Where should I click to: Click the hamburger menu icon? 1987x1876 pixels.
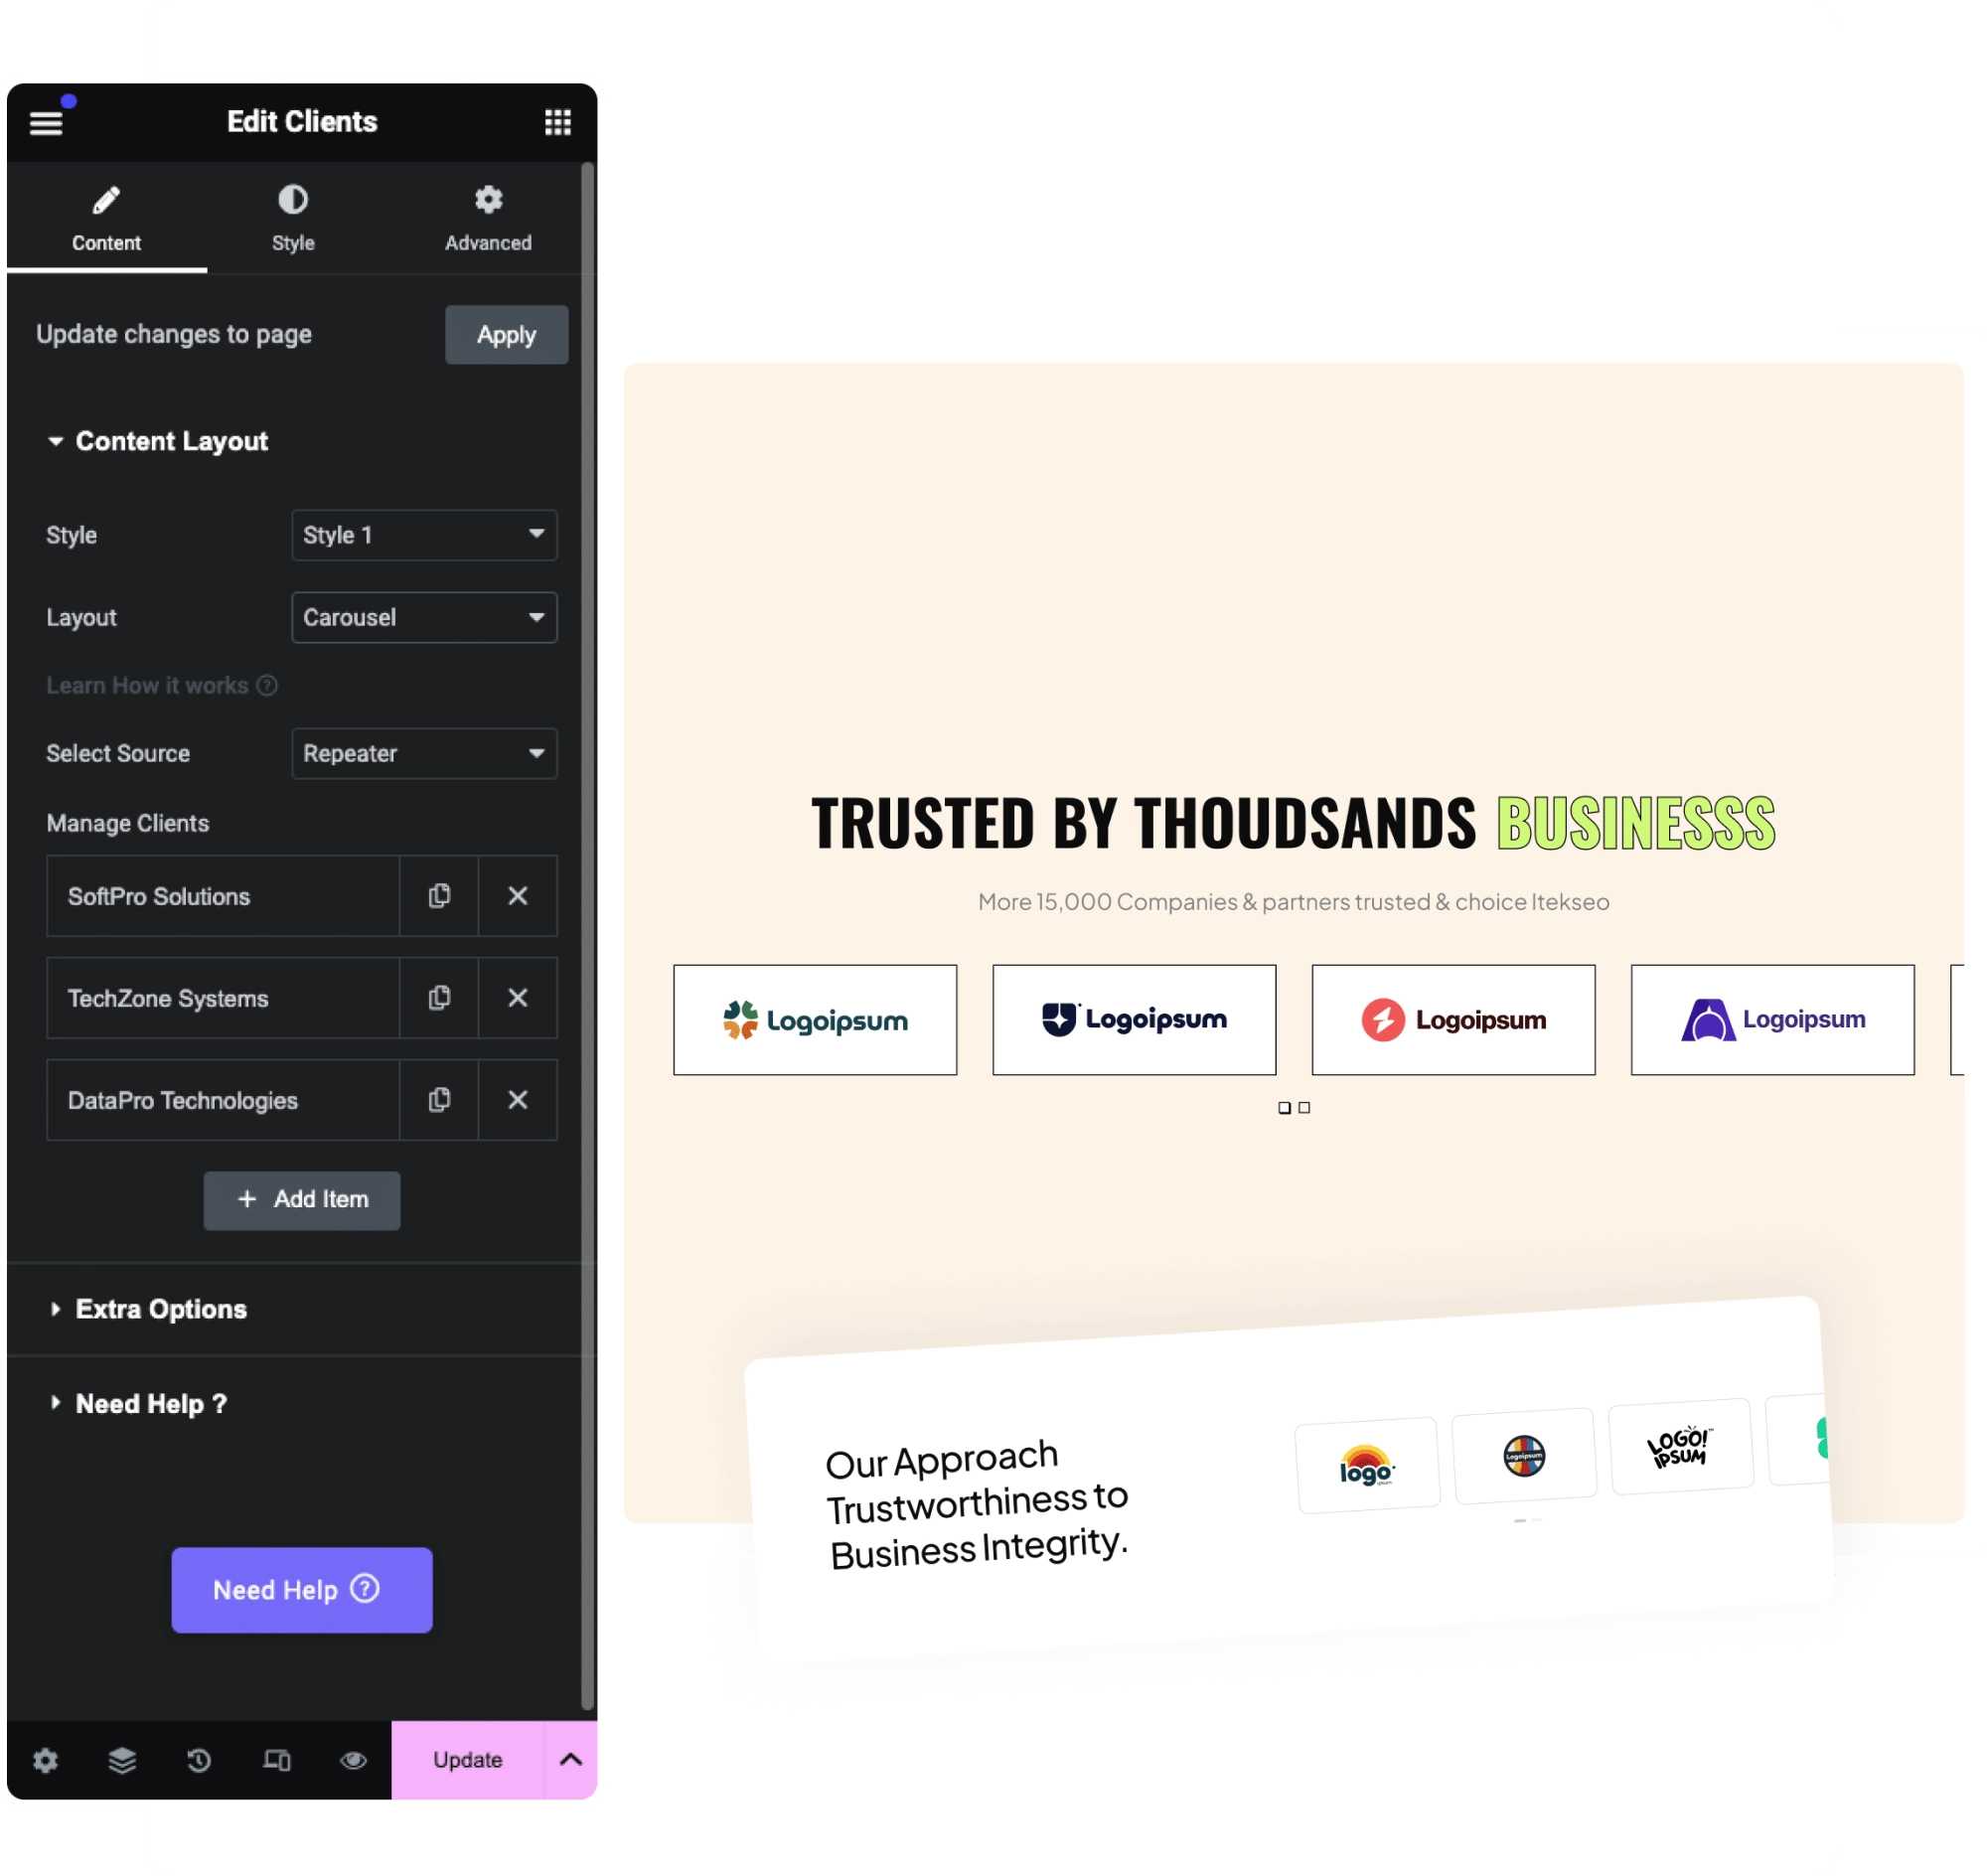point(50,121)
